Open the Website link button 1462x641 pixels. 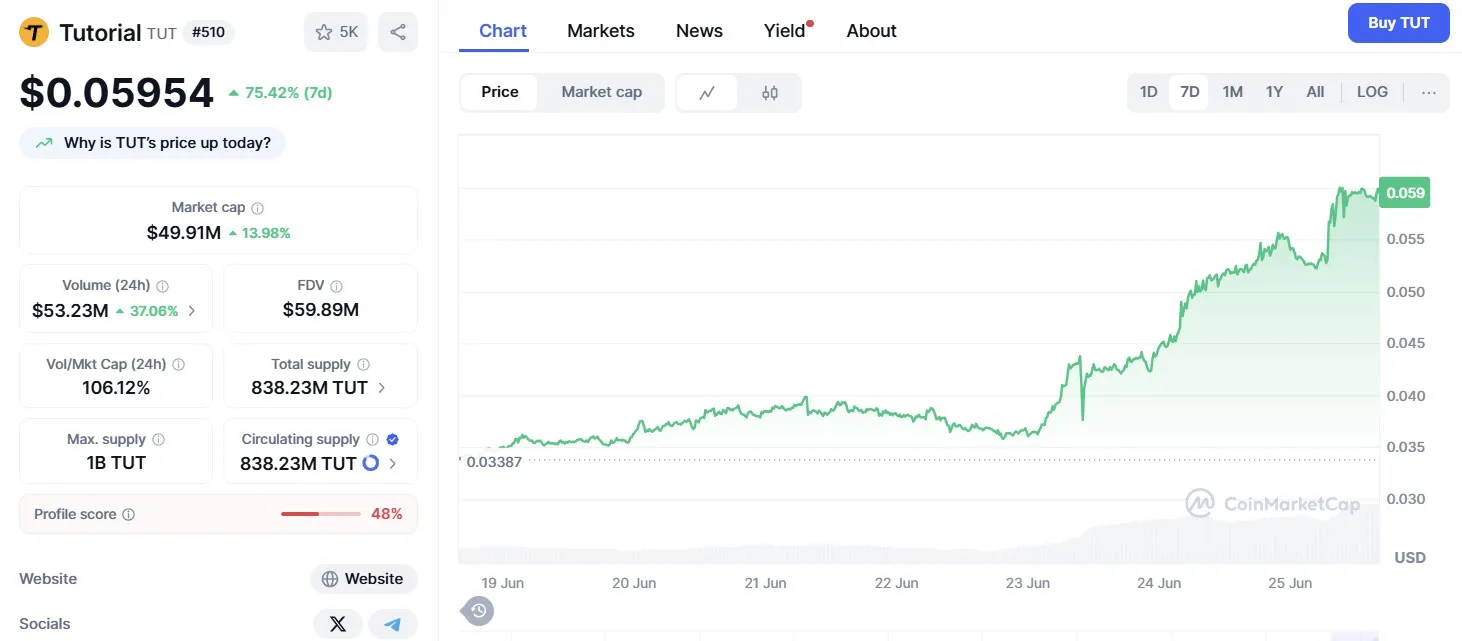363,579
